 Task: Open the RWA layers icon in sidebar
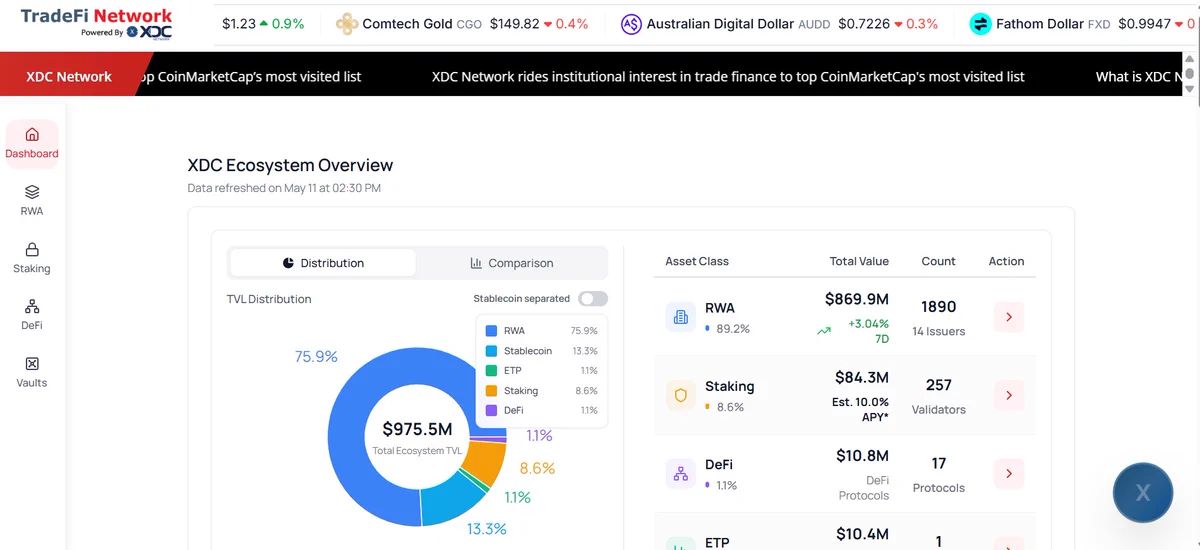coord(32,192)
